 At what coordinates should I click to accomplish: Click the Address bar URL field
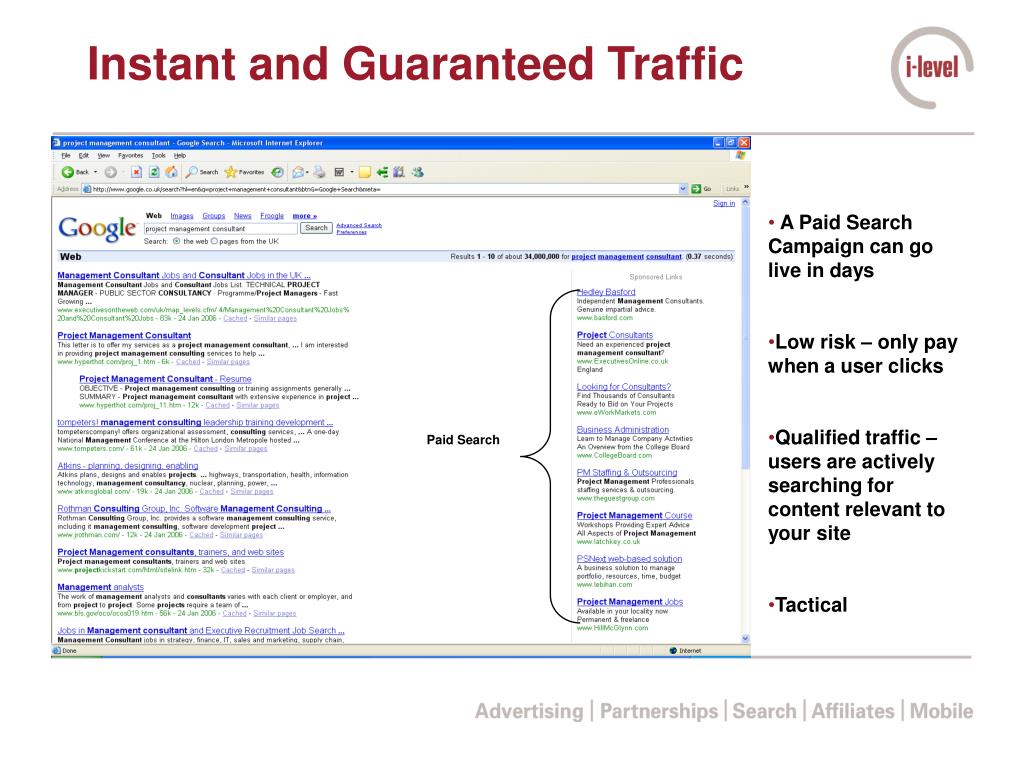(x=385, y=189)
